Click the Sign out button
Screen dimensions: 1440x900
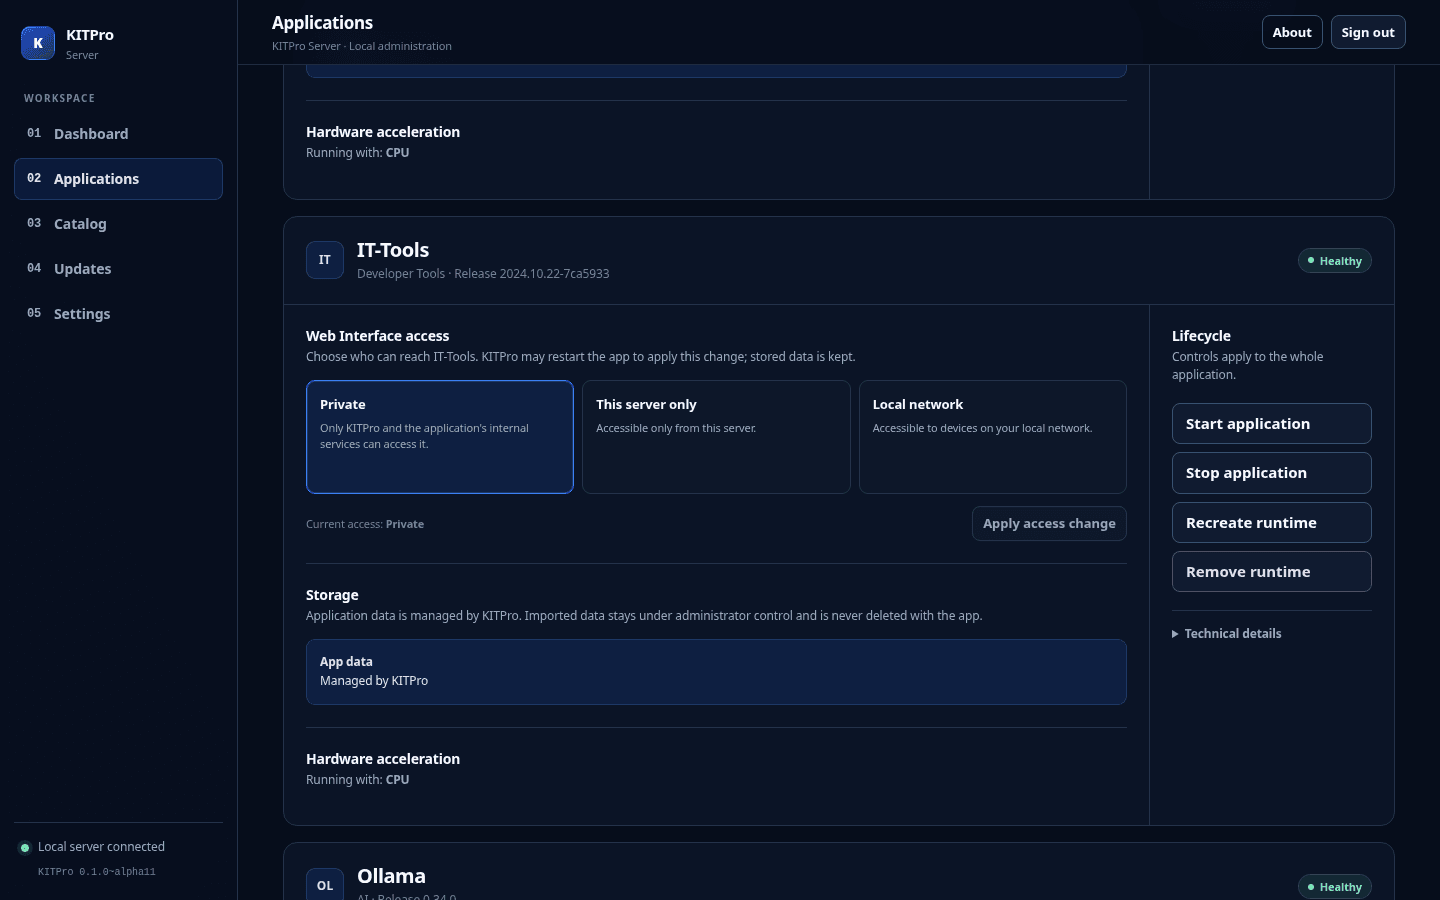(x=1368, y=32)
